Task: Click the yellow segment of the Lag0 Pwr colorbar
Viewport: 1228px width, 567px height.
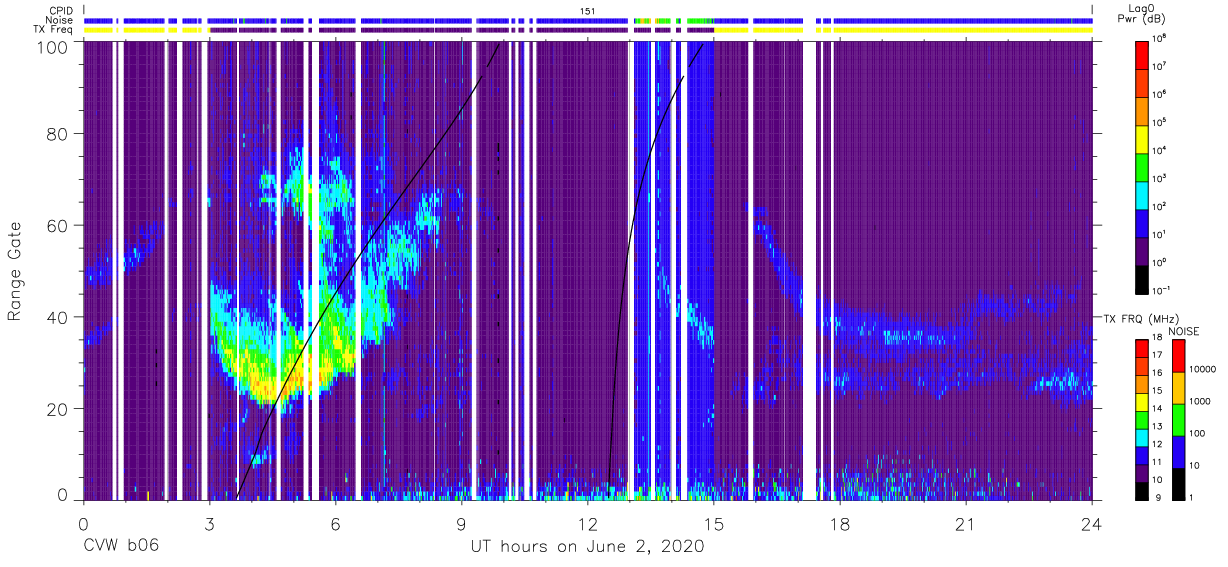Action: click(x=1142, y=137)
